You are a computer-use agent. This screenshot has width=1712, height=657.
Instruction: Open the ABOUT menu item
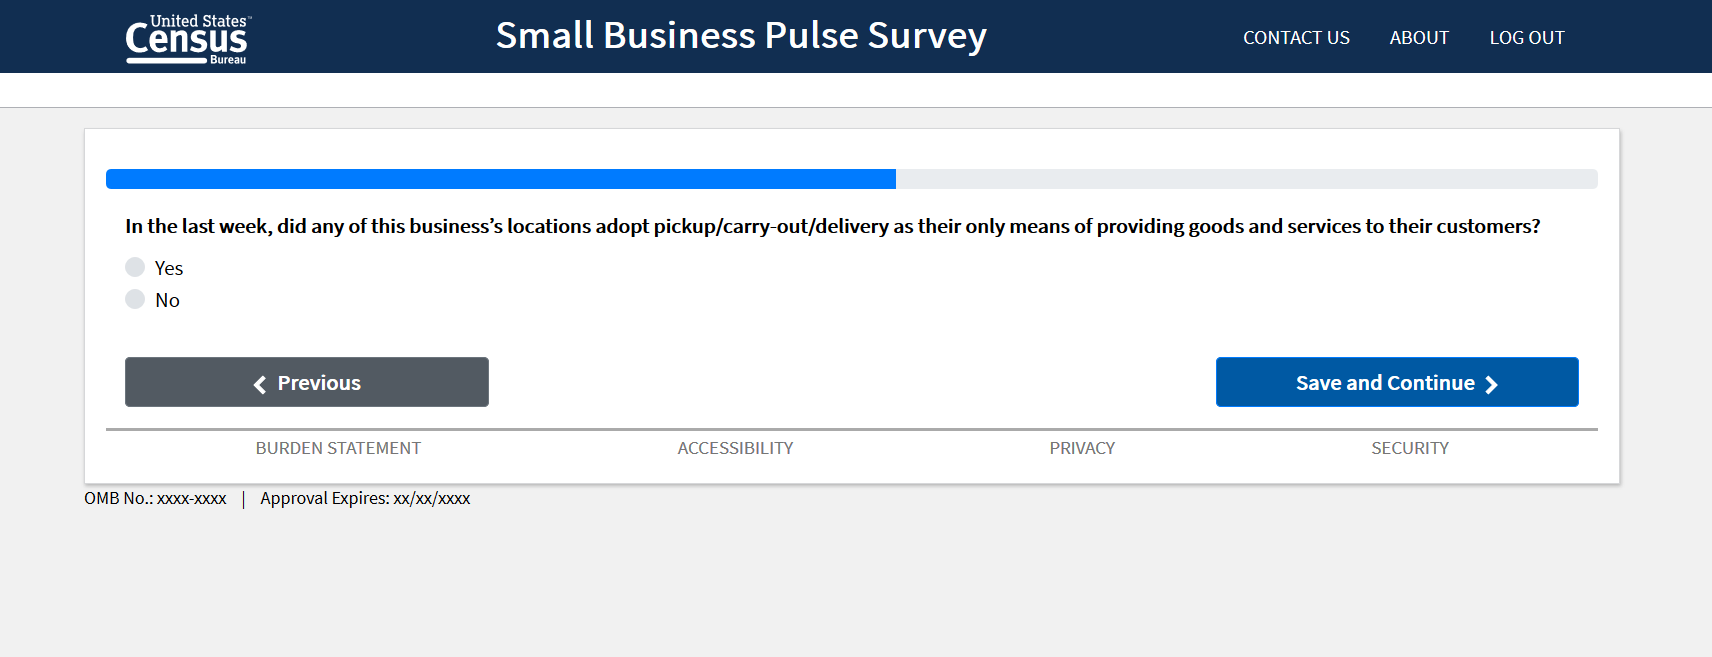pos(1418,38)
